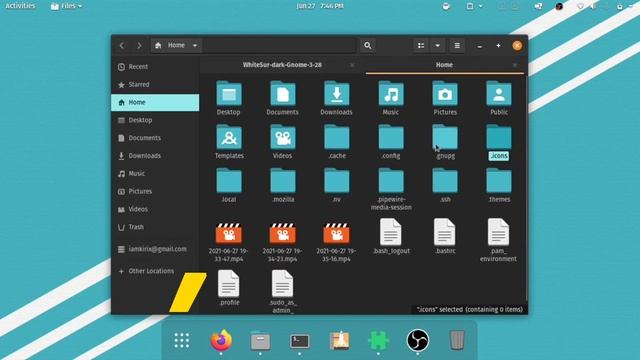The image size is (640, 360).
Task: Open the Pictures folder in file grid
Action: 445,93
